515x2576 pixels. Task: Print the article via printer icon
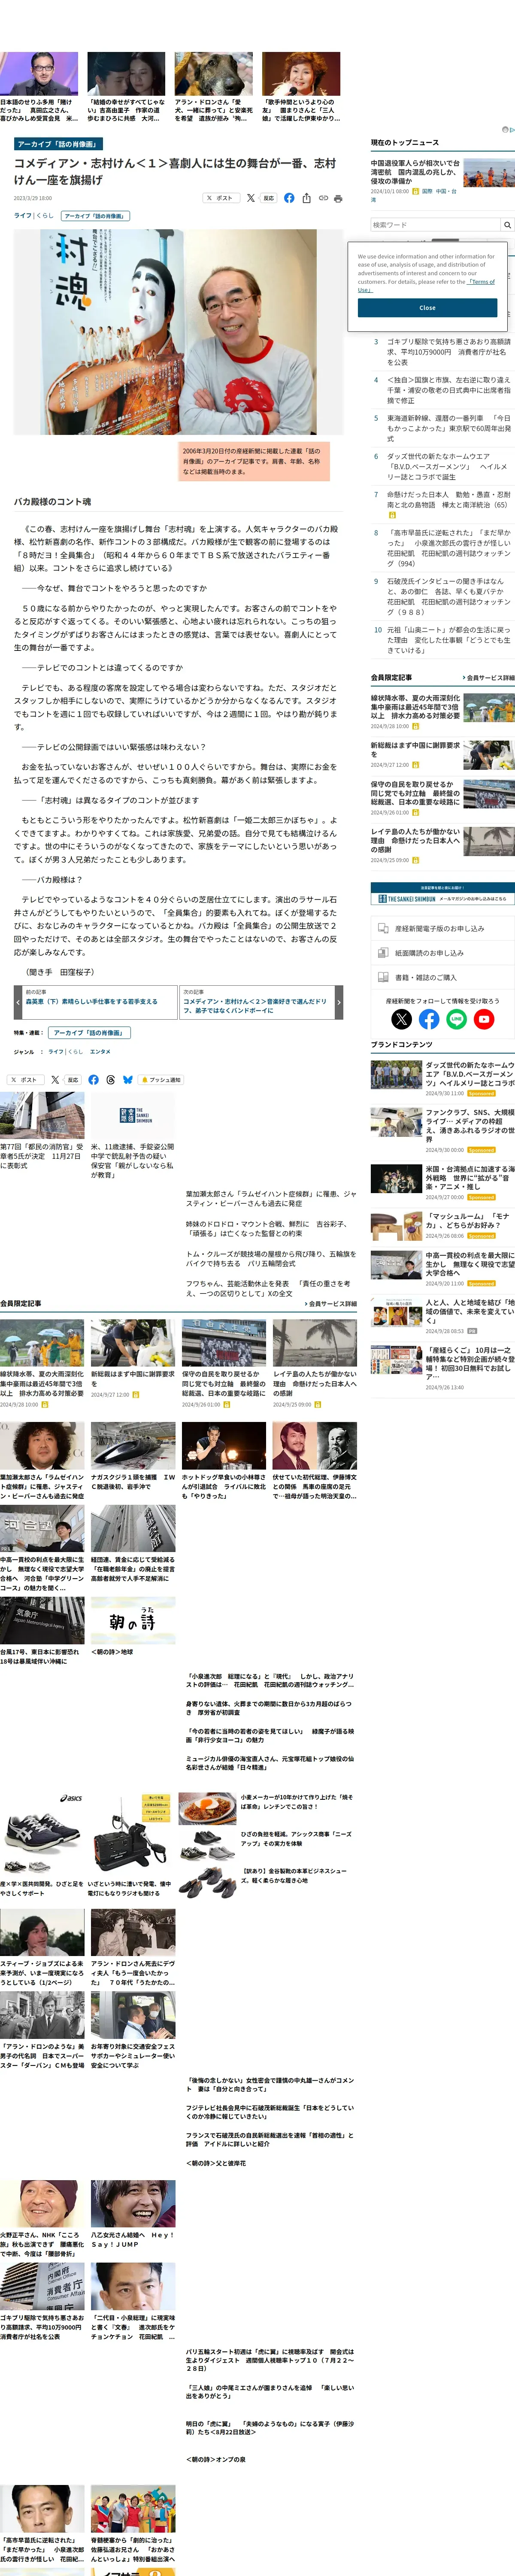[x=338, y=198]
